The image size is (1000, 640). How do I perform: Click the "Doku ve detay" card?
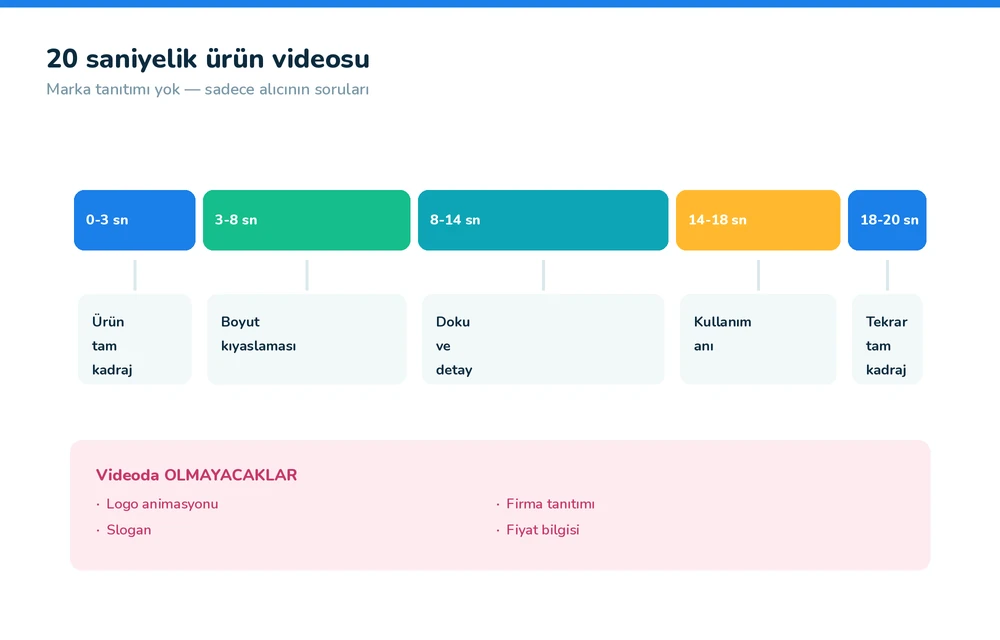pos(543,339)
